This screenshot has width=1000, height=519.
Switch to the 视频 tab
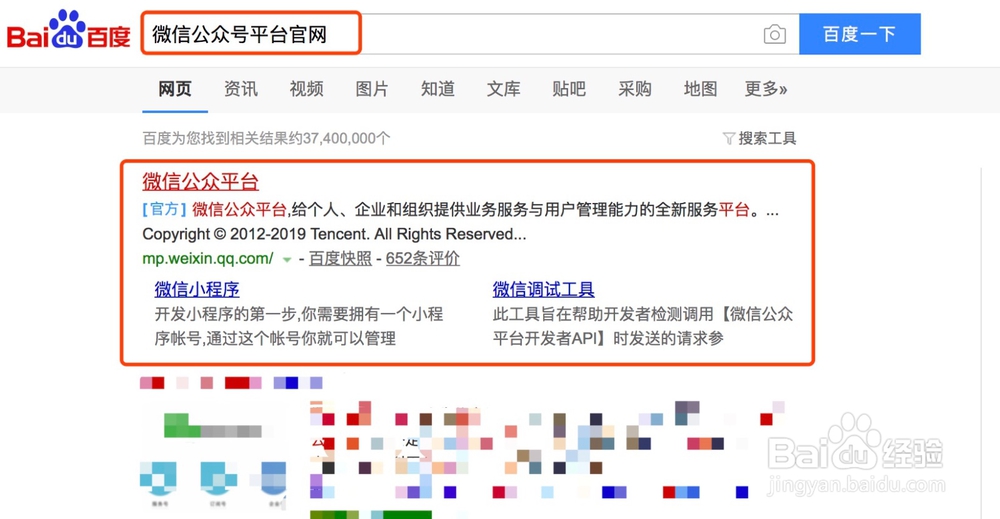(x=306, y=89)
